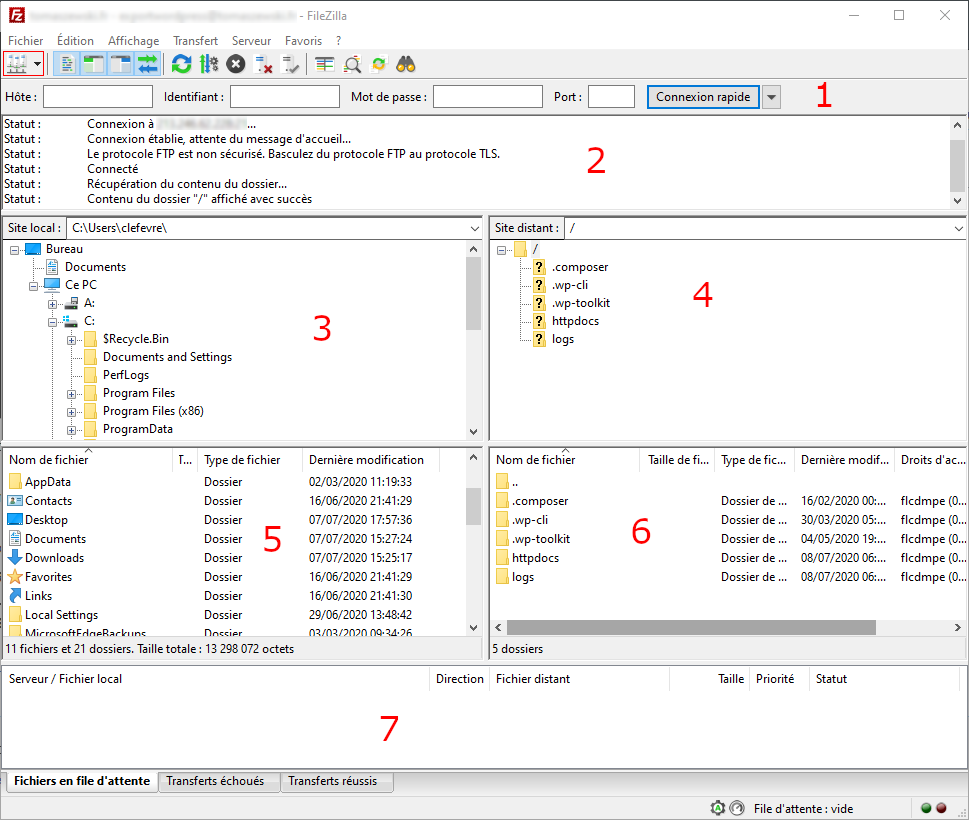The image size is (969, 820).
Task: Refresh the file and folder lists
Action: pyautogui.click(x=181, y=64)
